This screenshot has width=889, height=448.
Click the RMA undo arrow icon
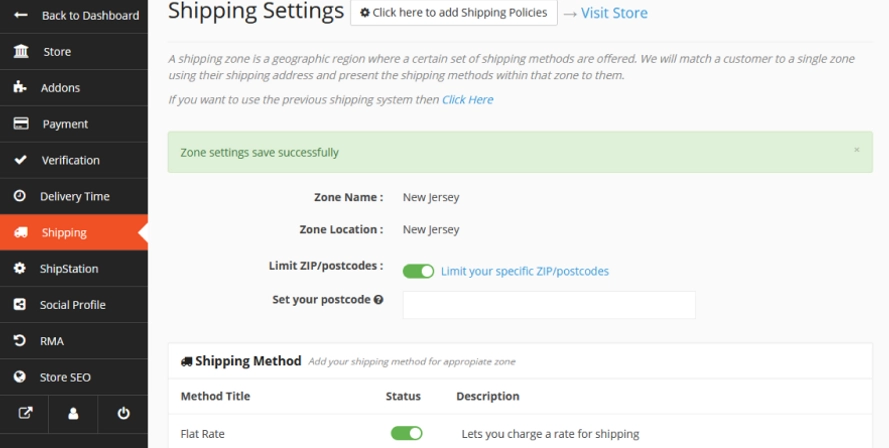tap(19, 340)
